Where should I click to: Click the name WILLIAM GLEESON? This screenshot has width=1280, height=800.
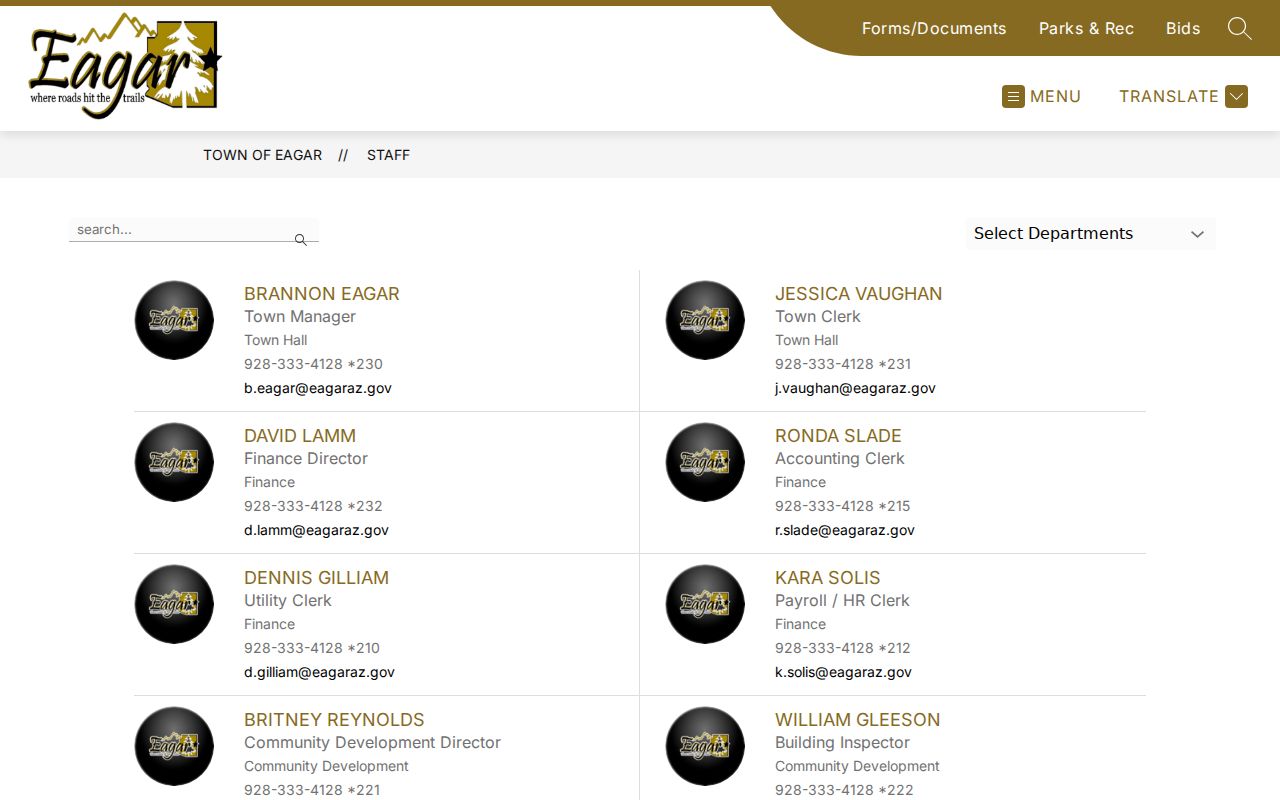pyautogui.click(x=858, y=719)
